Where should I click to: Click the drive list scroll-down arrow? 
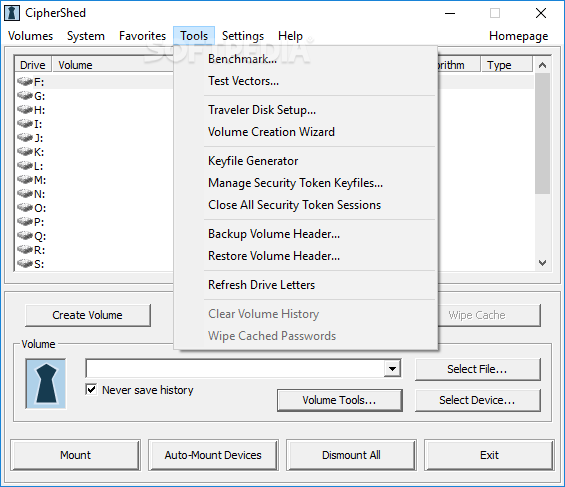pos(542,263)
